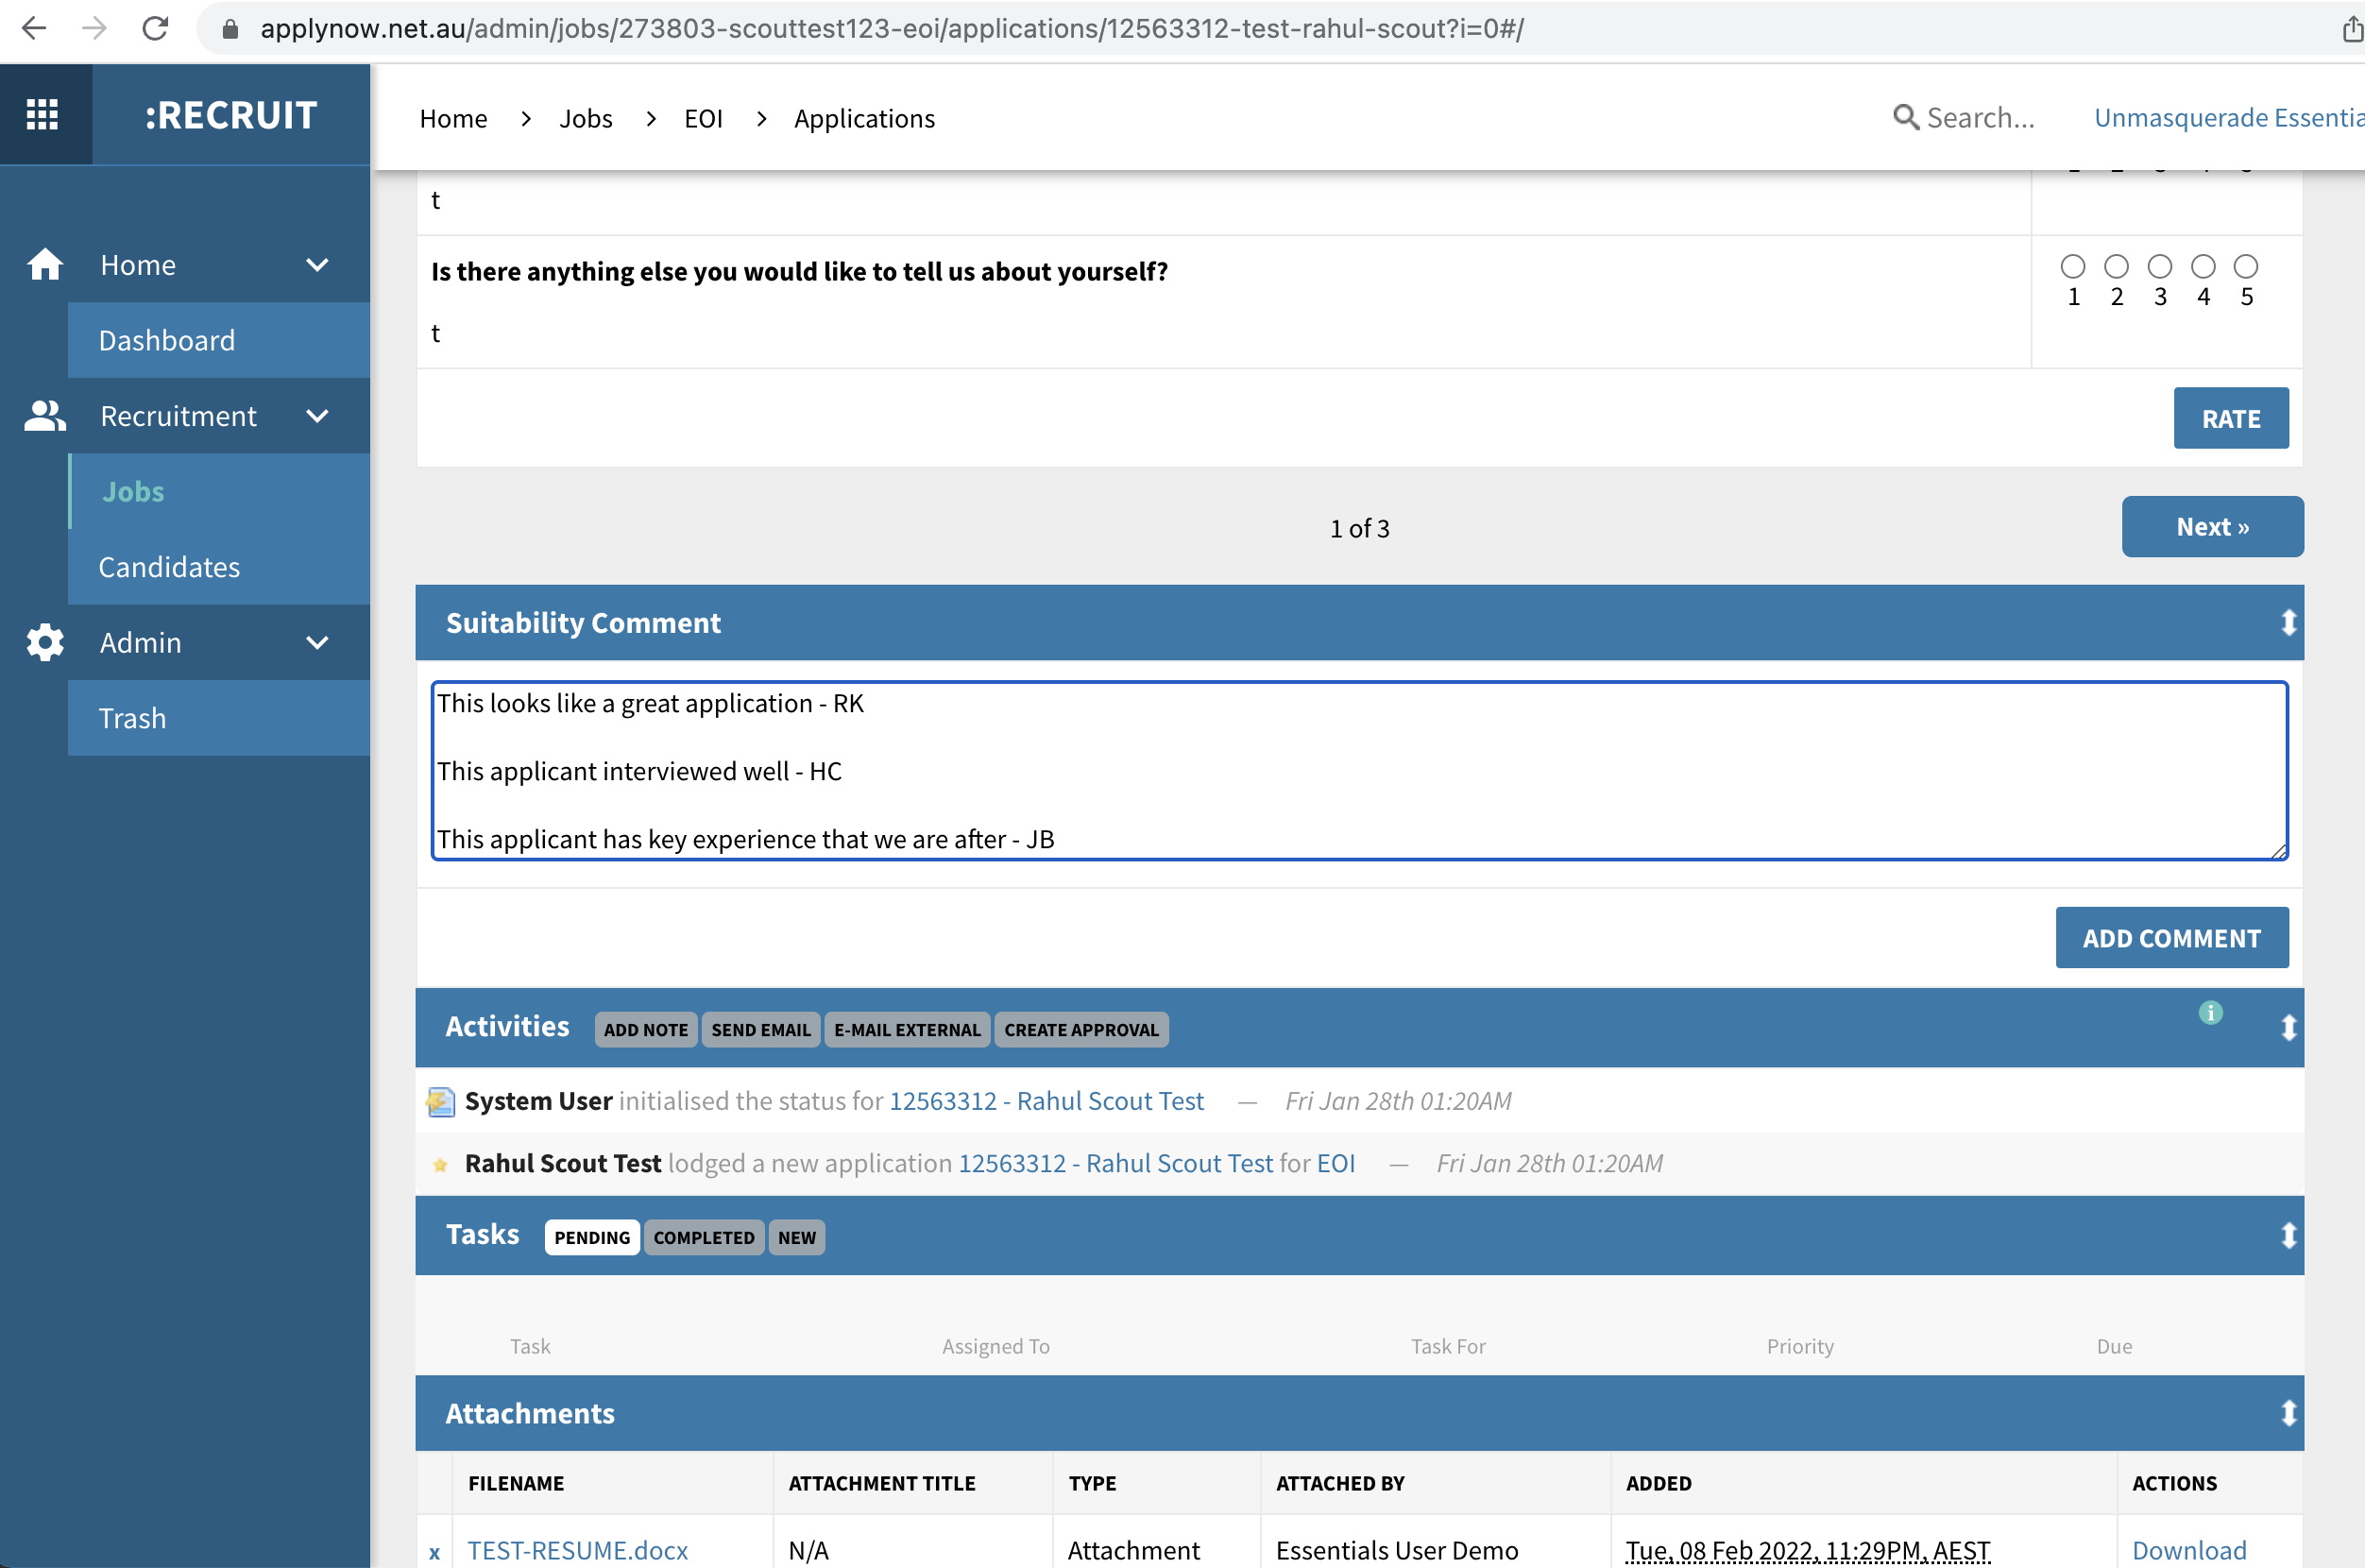This screenshot has width=2365, height=1568.
Task: Click ADD NOTE in Activities
Action: pyautogui.click(x=646, y=1030)
